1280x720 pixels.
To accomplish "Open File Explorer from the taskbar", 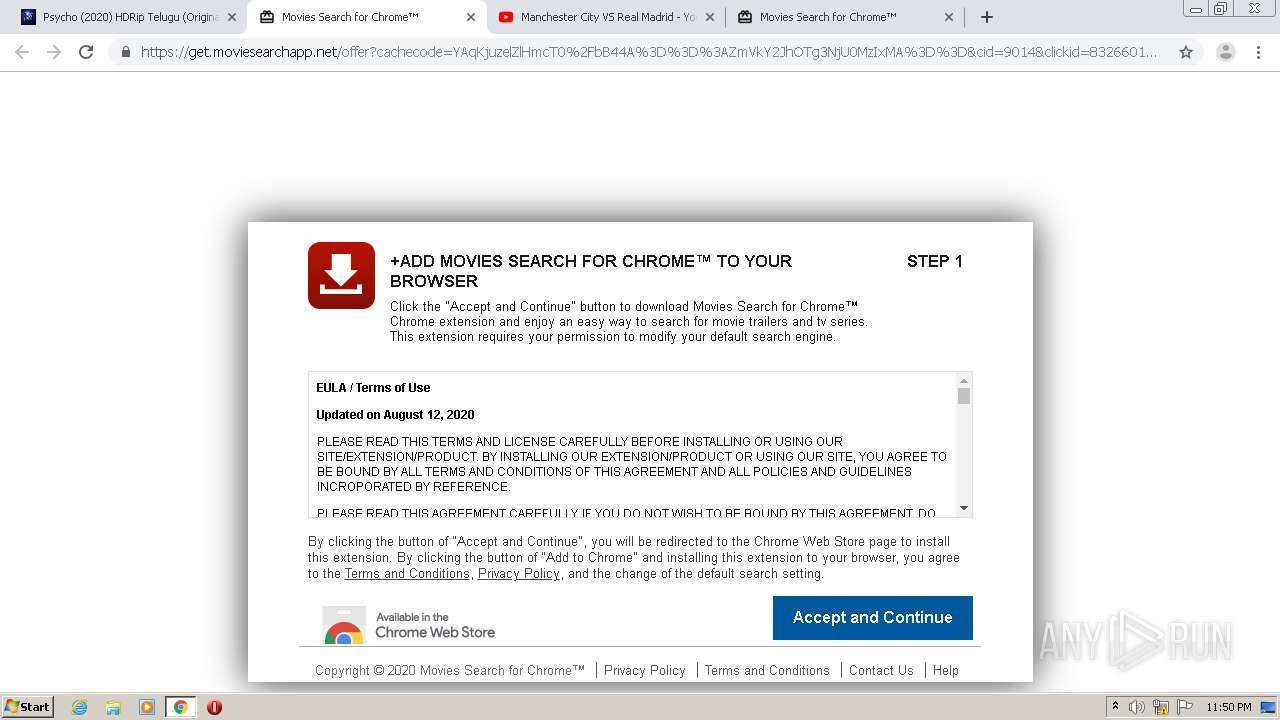I will pos(113,707).
